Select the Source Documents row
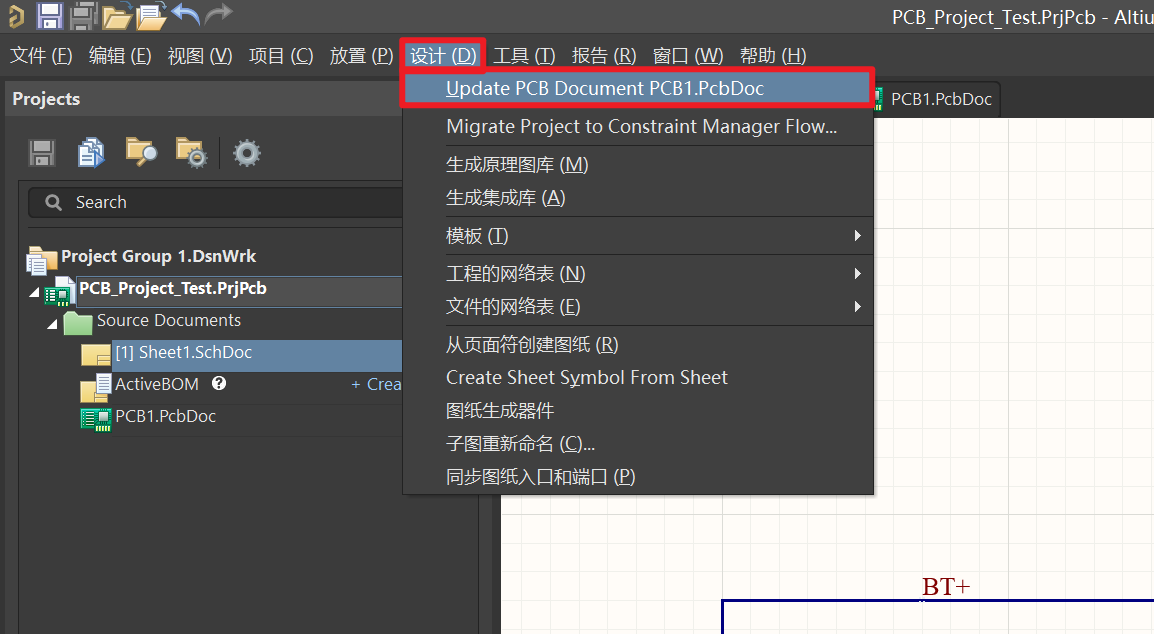This screenshot has height=634, width=1154. tap(169, 320)
